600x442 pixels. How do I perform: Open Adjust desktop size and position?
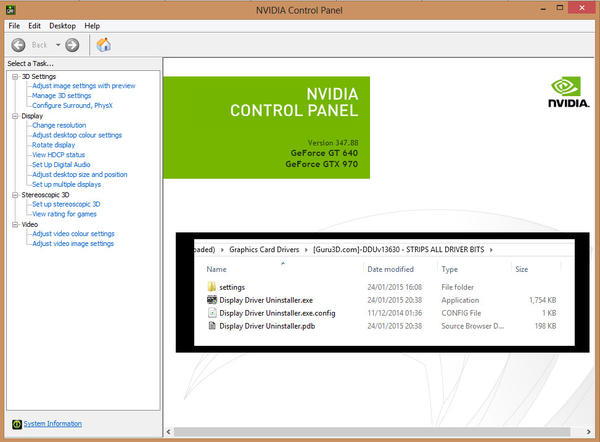pos(80,175)
